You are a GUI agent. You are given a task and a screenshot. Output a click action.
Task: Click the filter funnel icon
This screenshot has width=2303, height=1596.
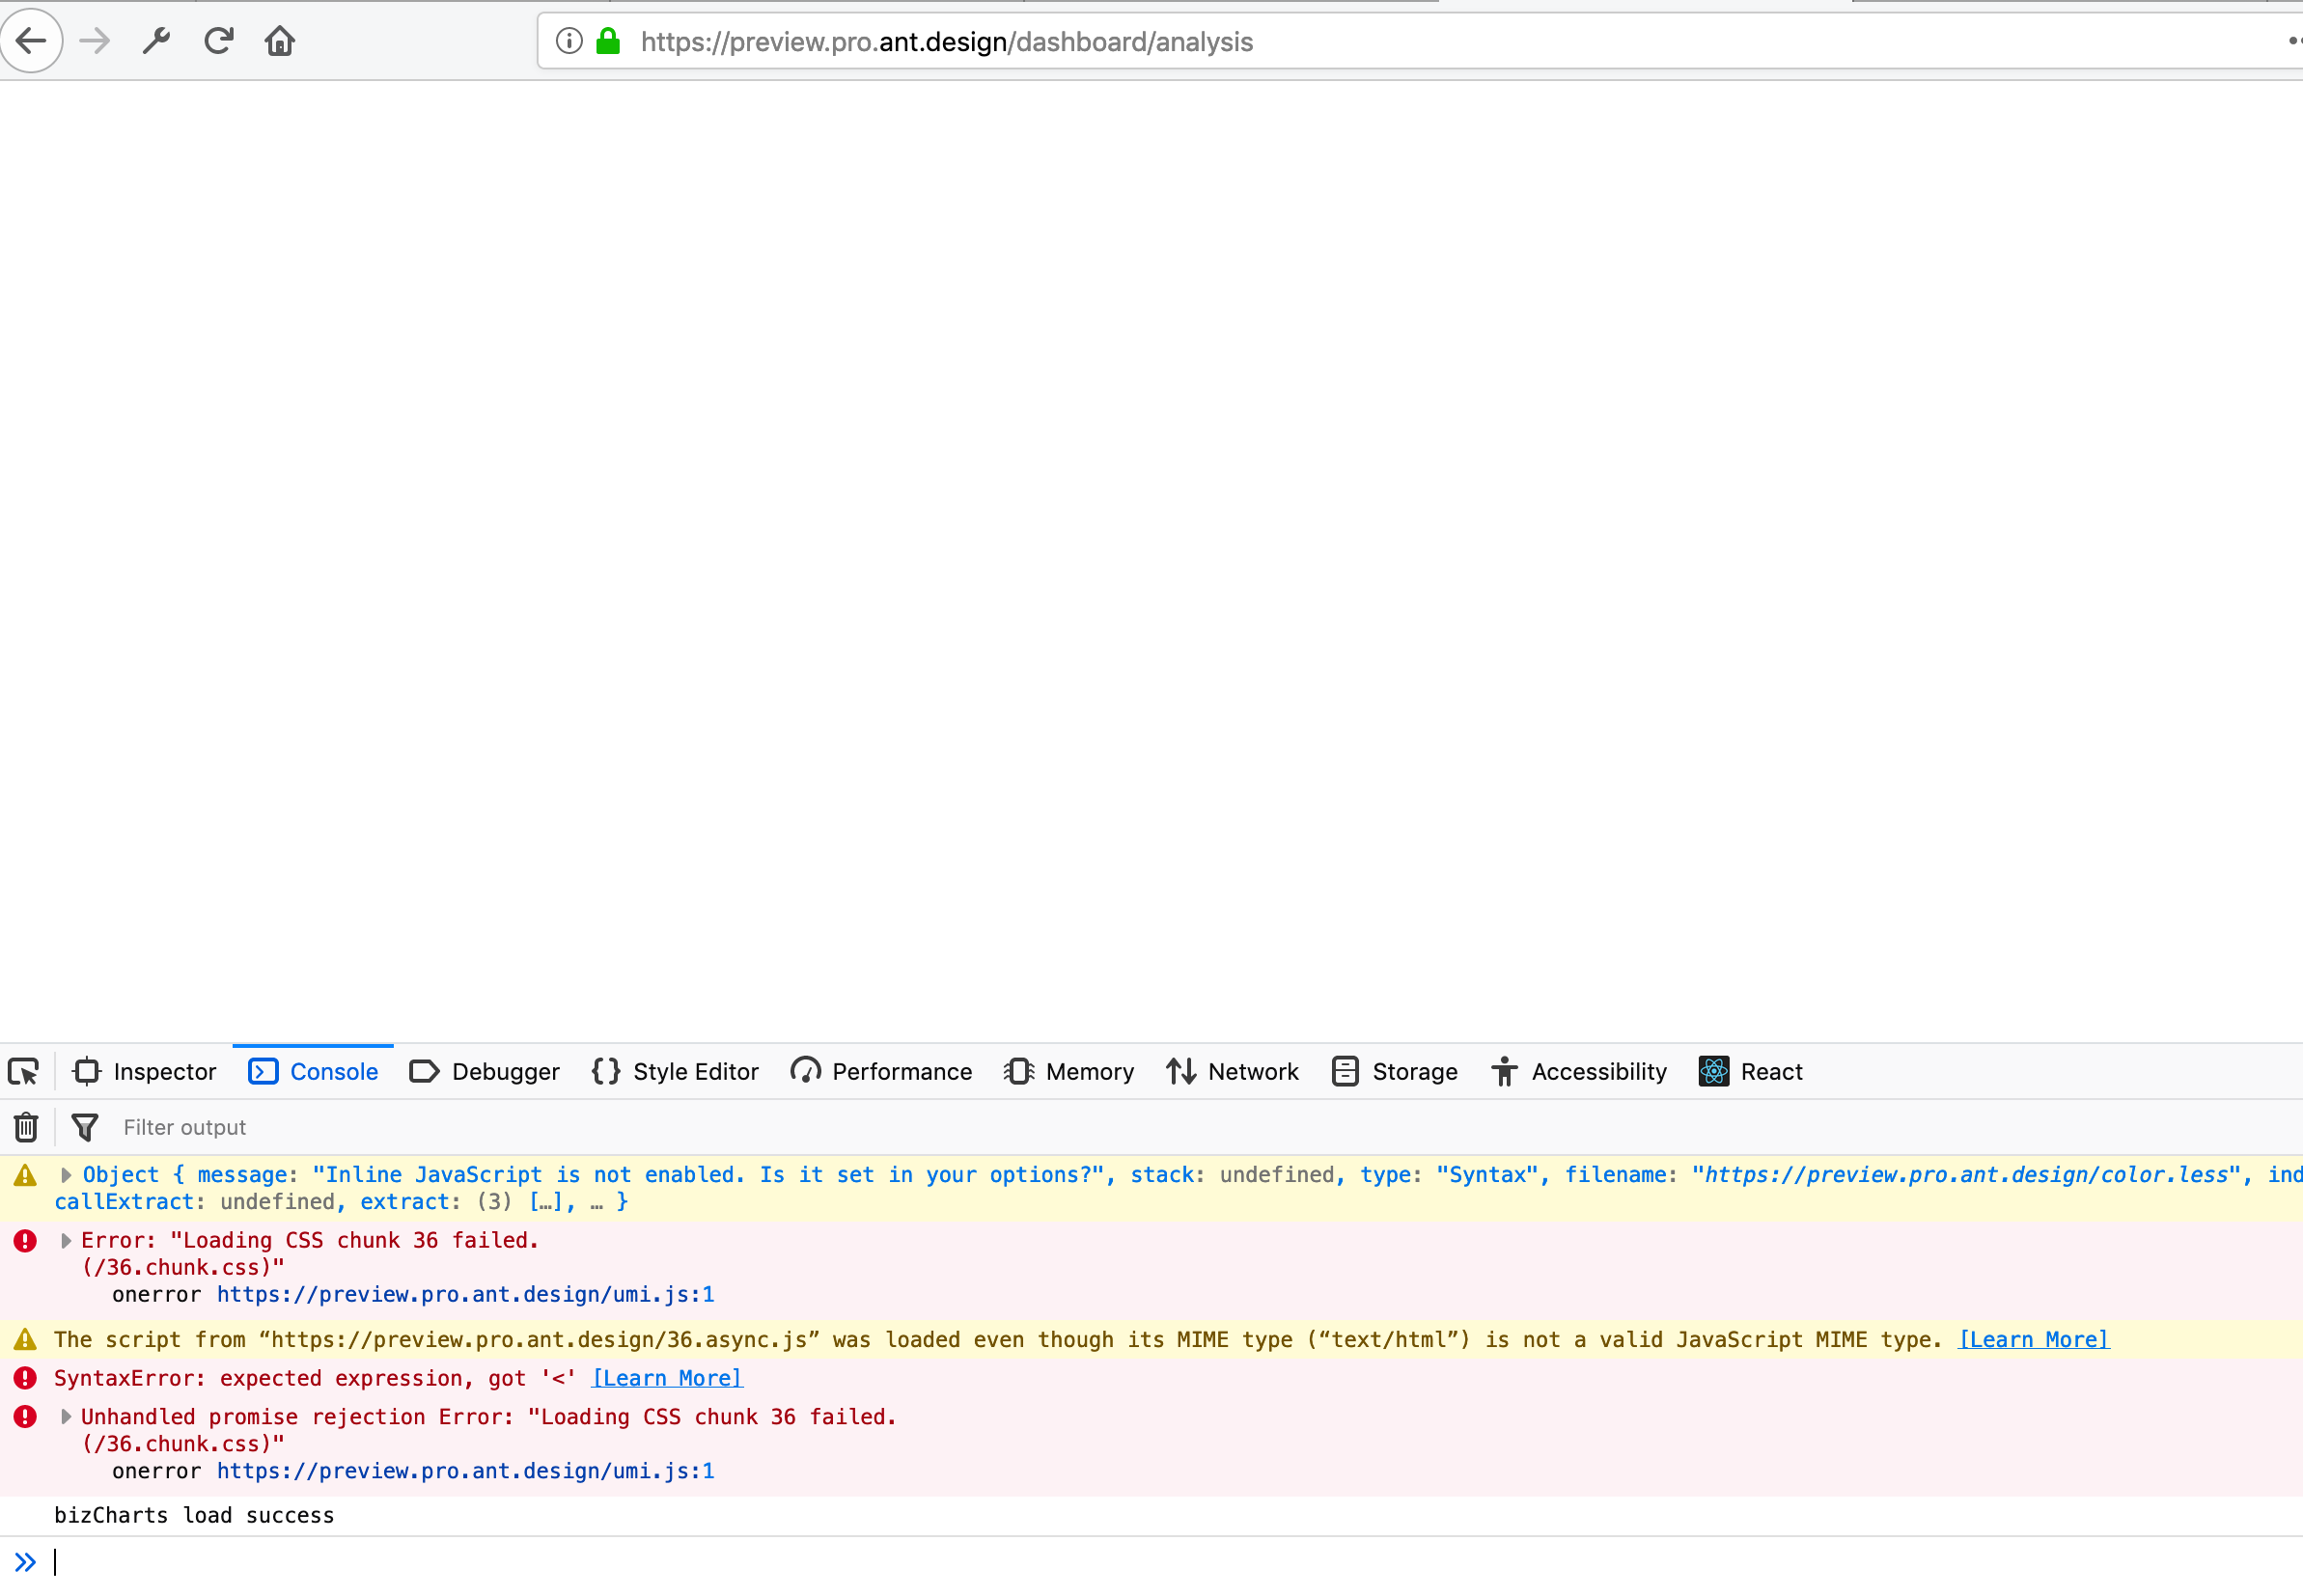[86, 1127]
